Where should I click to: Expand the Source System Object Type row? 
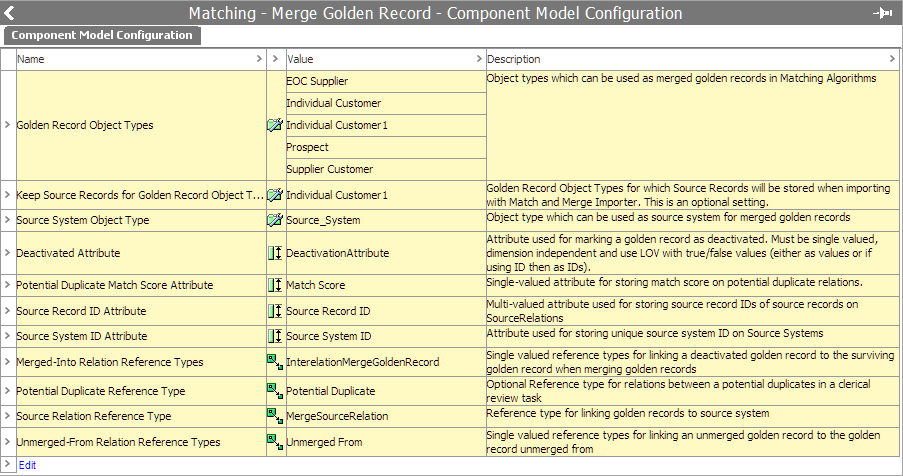pos(7,220)
